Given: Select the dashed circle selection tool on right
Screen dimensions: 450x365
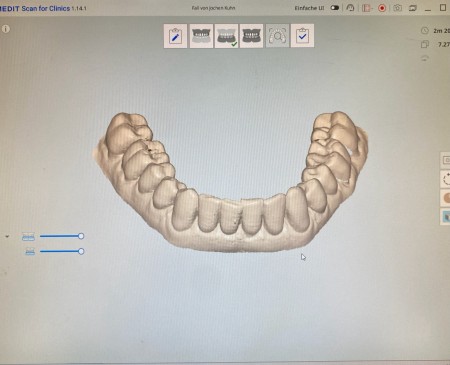Looking at the screenshot, I should pyautogui.click(x=446, y=180).
